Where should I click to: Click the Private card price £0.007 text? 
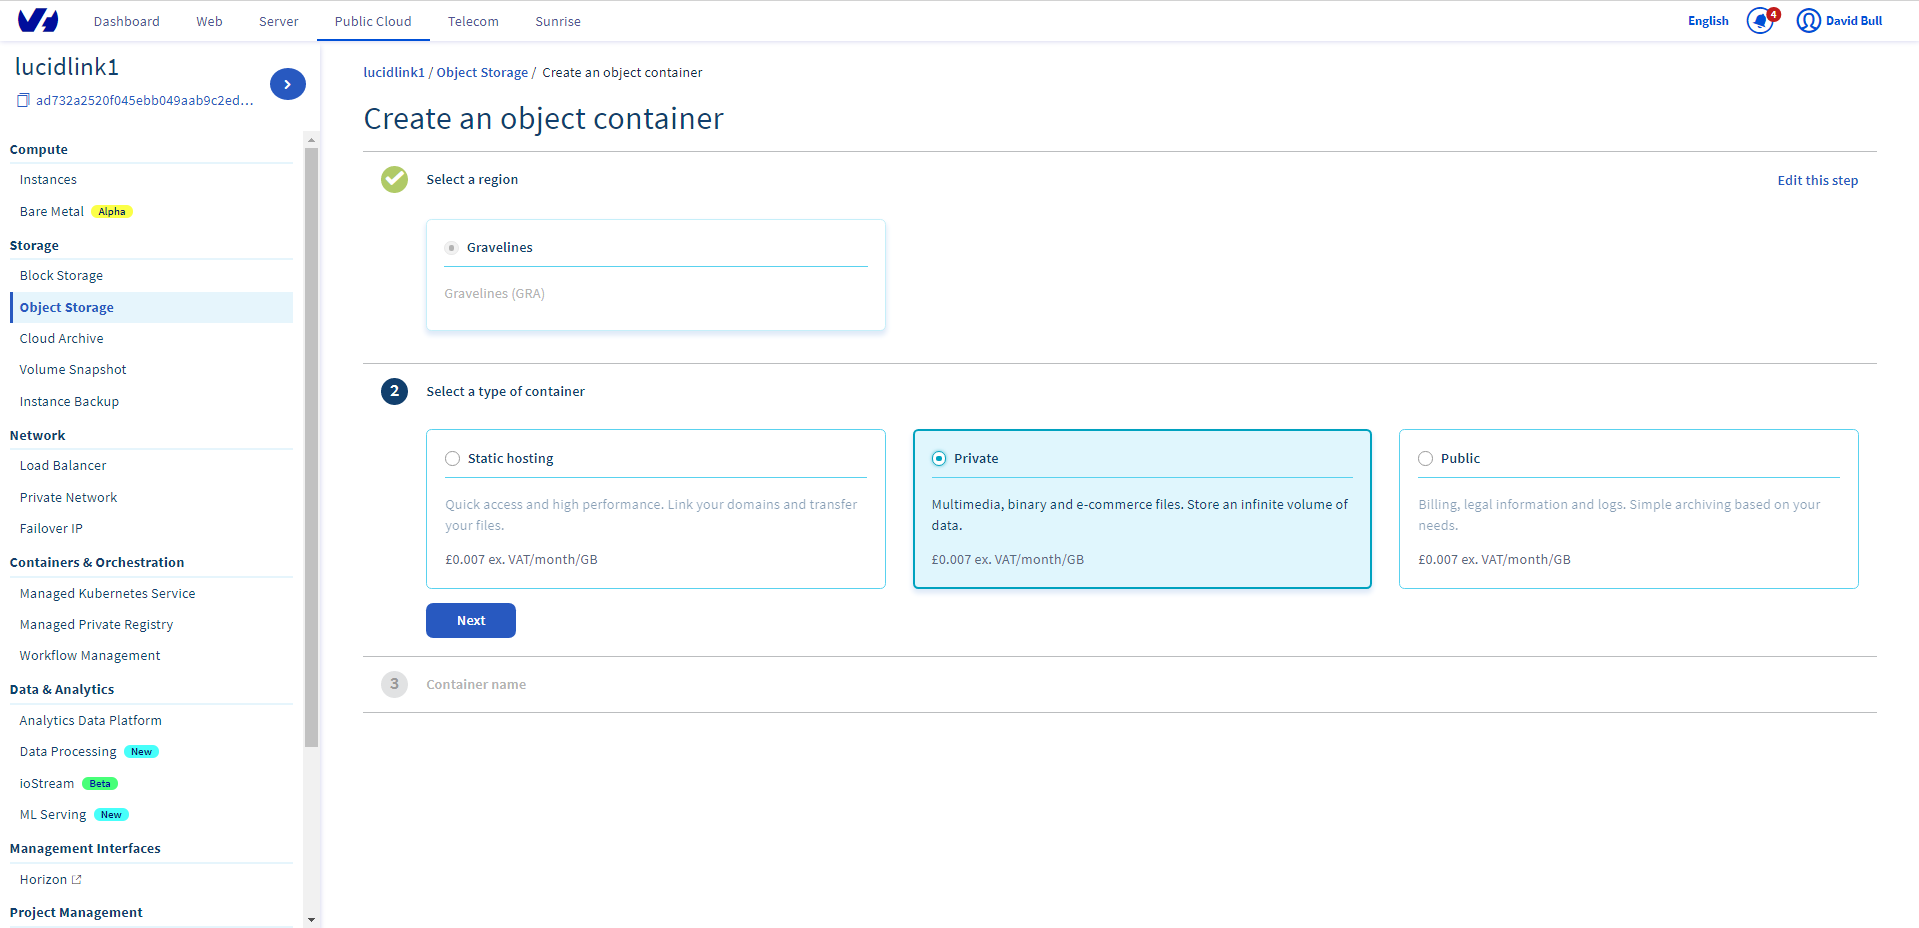pyautogui.click(x=1008, y=560)
